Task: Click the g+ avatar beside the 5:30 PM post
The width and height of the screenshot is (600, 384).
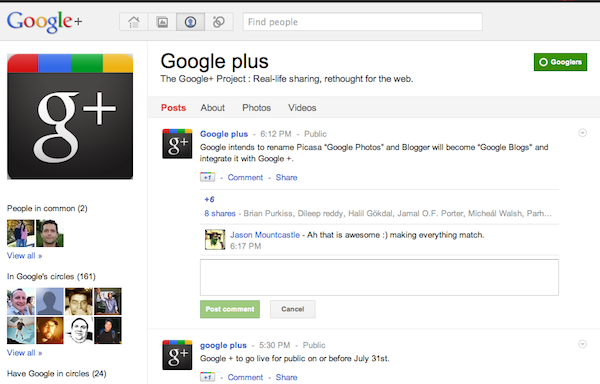Action: pos(177,355)
